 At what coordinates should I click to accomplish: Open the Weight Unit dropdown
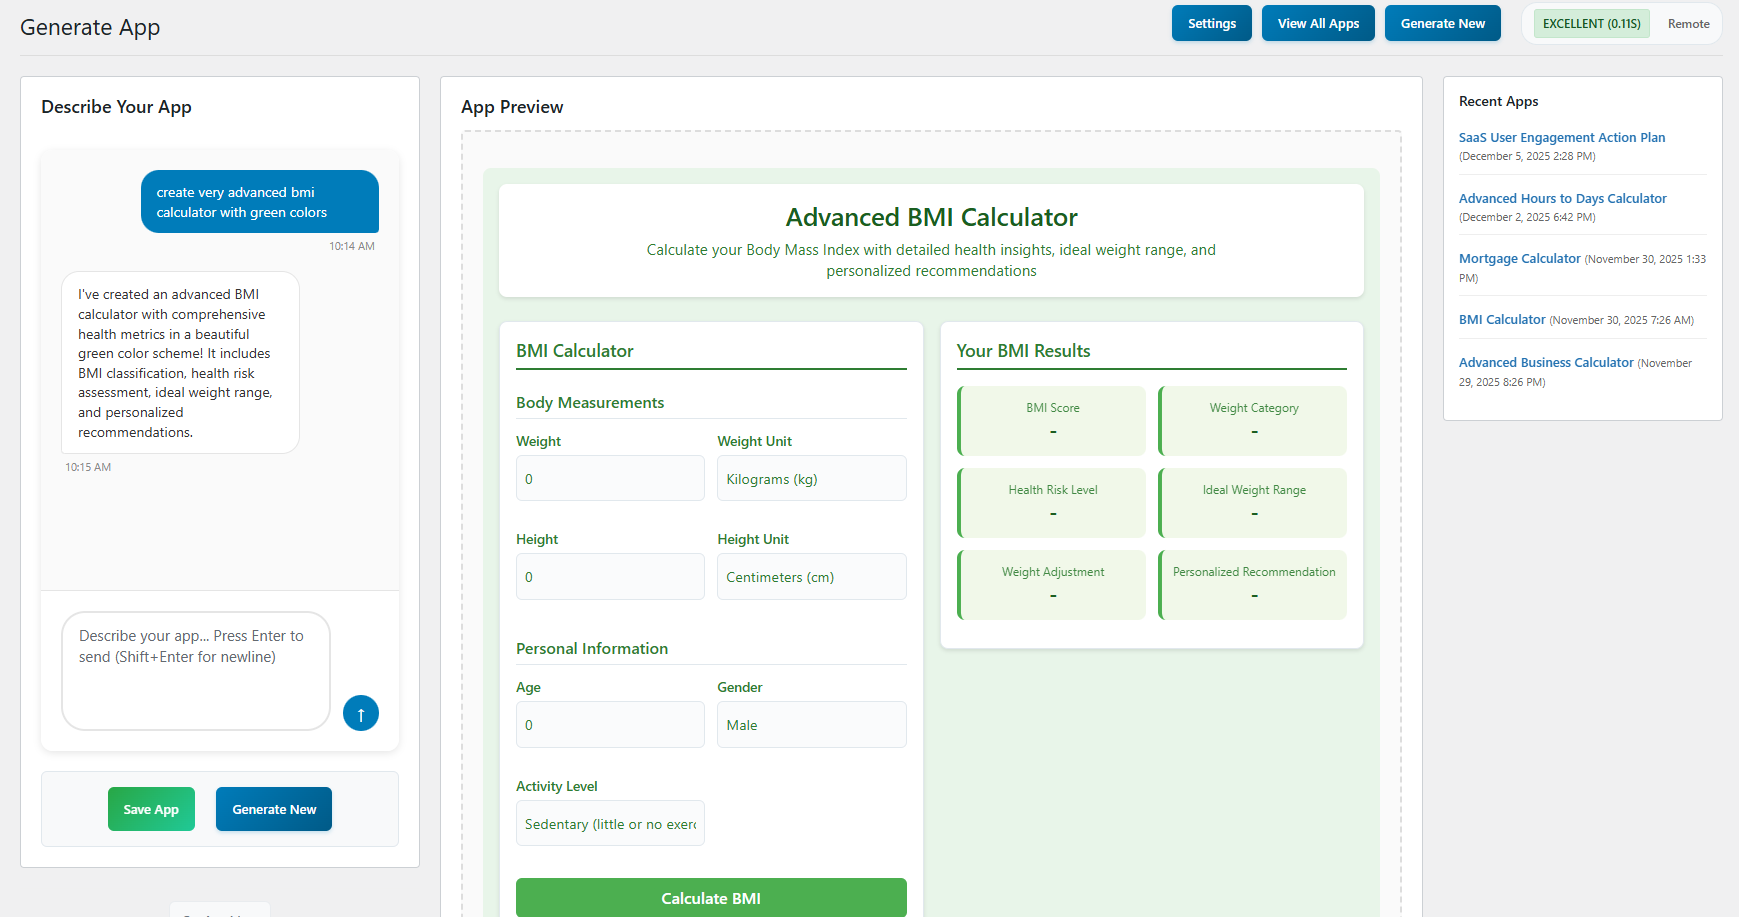tap(811, 479)
